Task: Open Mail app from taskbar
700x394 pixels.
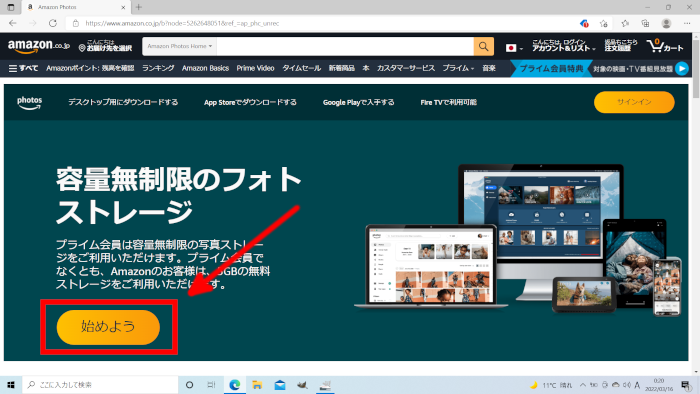Action: pyautogui.click(x=280, y=385)
